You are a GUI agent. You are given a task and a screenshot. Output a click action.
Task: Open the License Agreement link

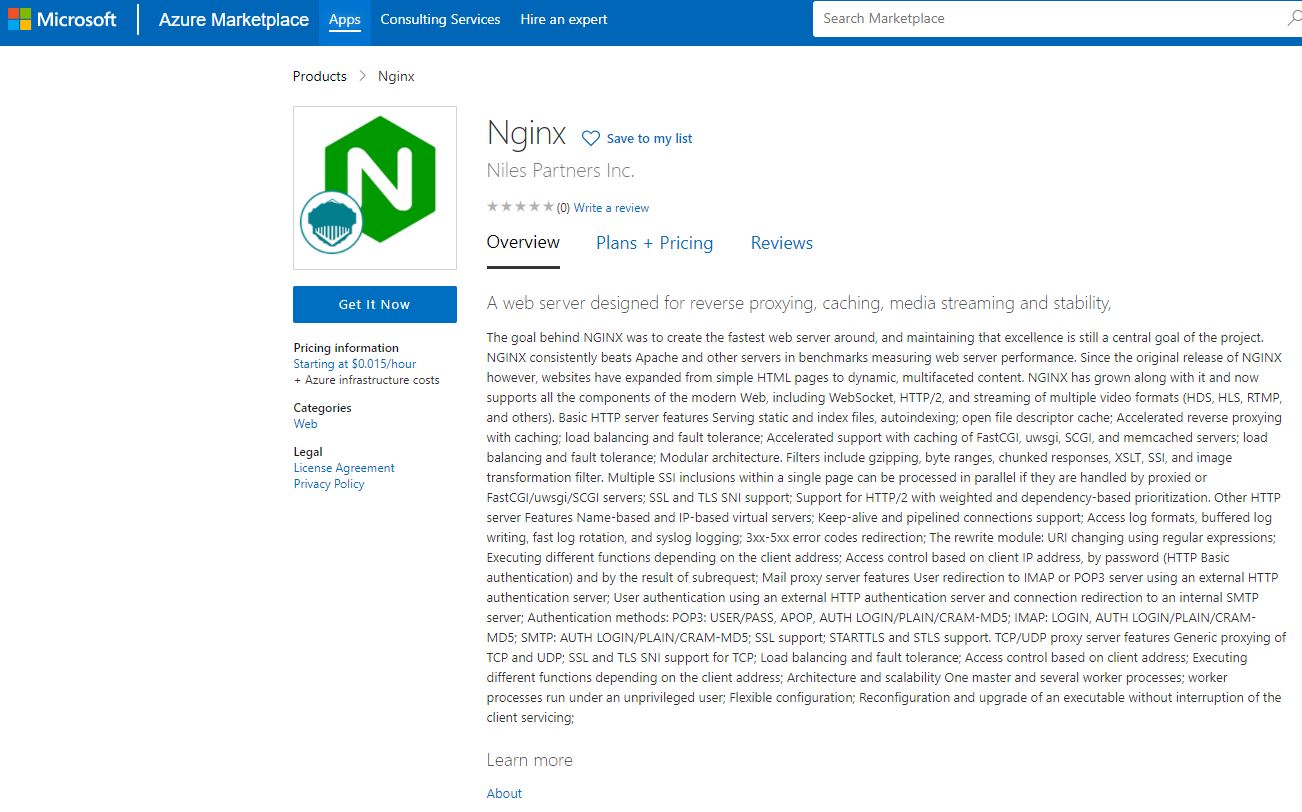344,468
